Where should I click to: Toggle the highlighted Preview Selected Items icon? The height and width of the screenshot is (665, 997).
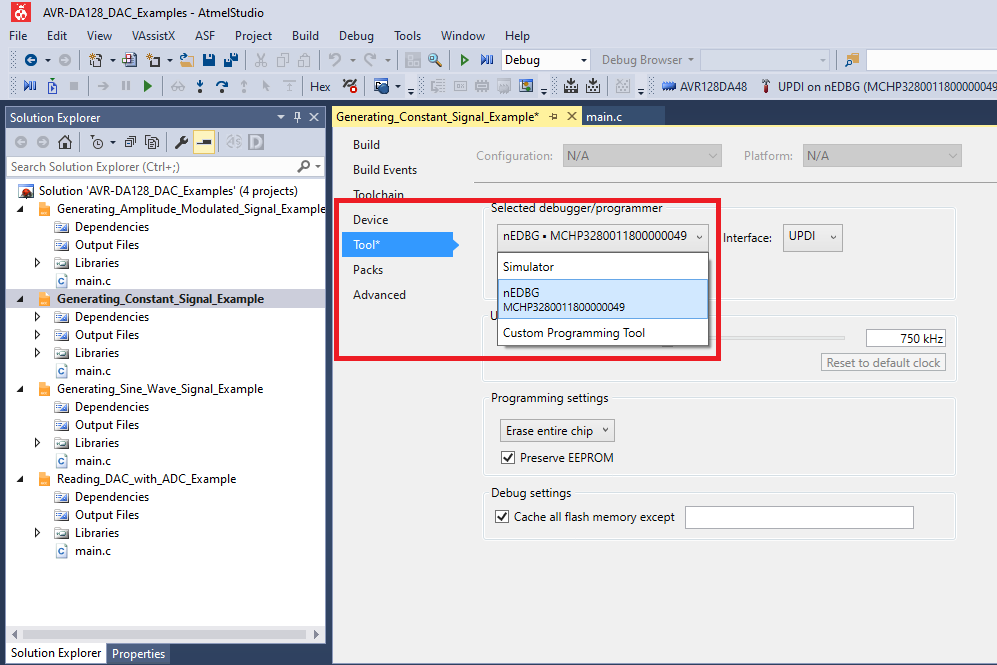204,142
